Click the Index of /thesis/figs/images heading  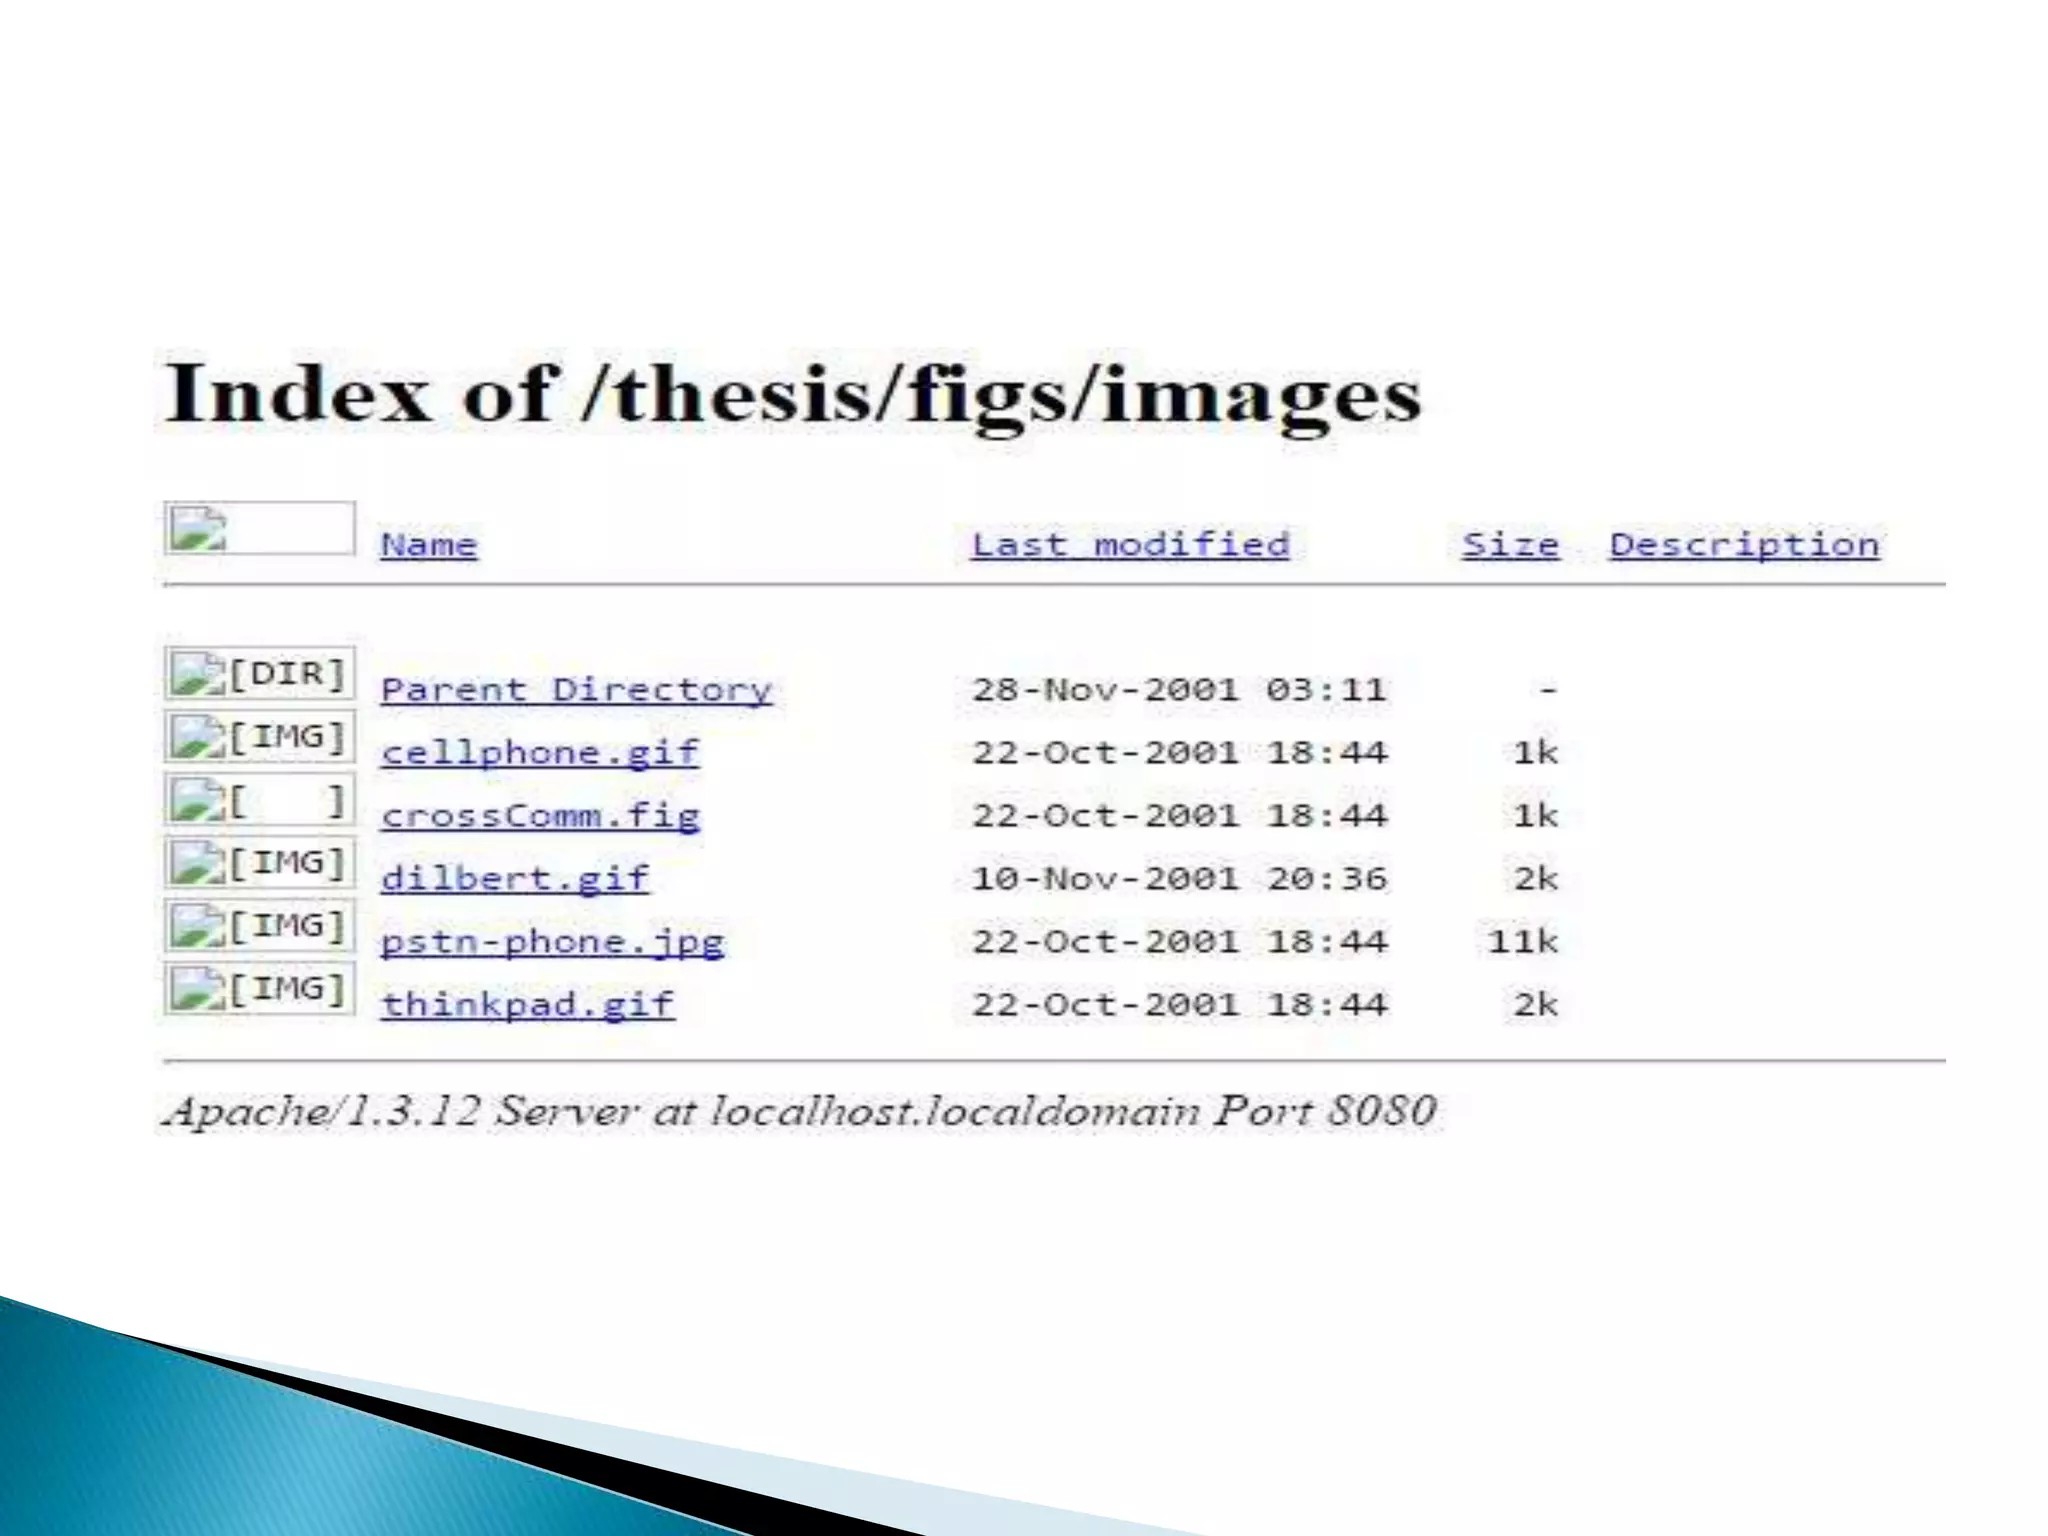(x=790, y=395)
